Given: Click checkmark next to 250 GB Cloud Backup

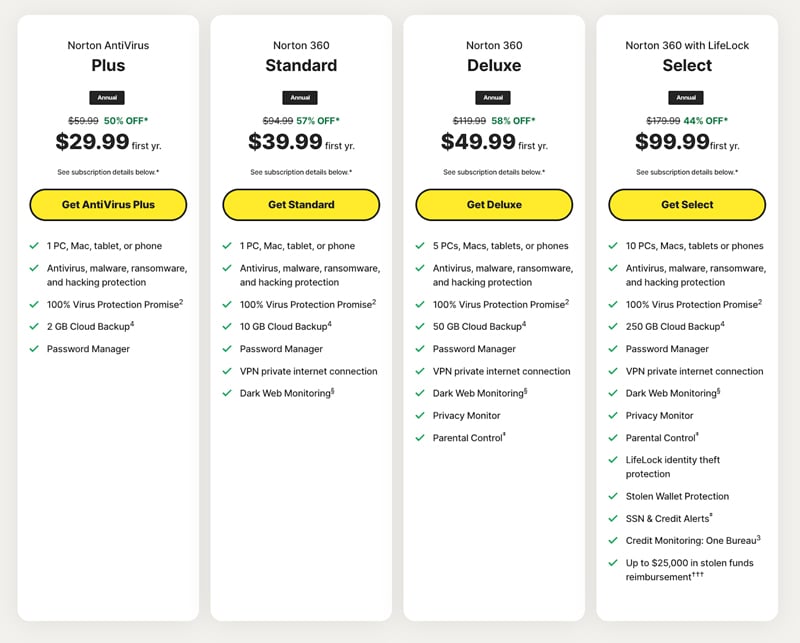Looking at the screenshot, I should 613,327.
